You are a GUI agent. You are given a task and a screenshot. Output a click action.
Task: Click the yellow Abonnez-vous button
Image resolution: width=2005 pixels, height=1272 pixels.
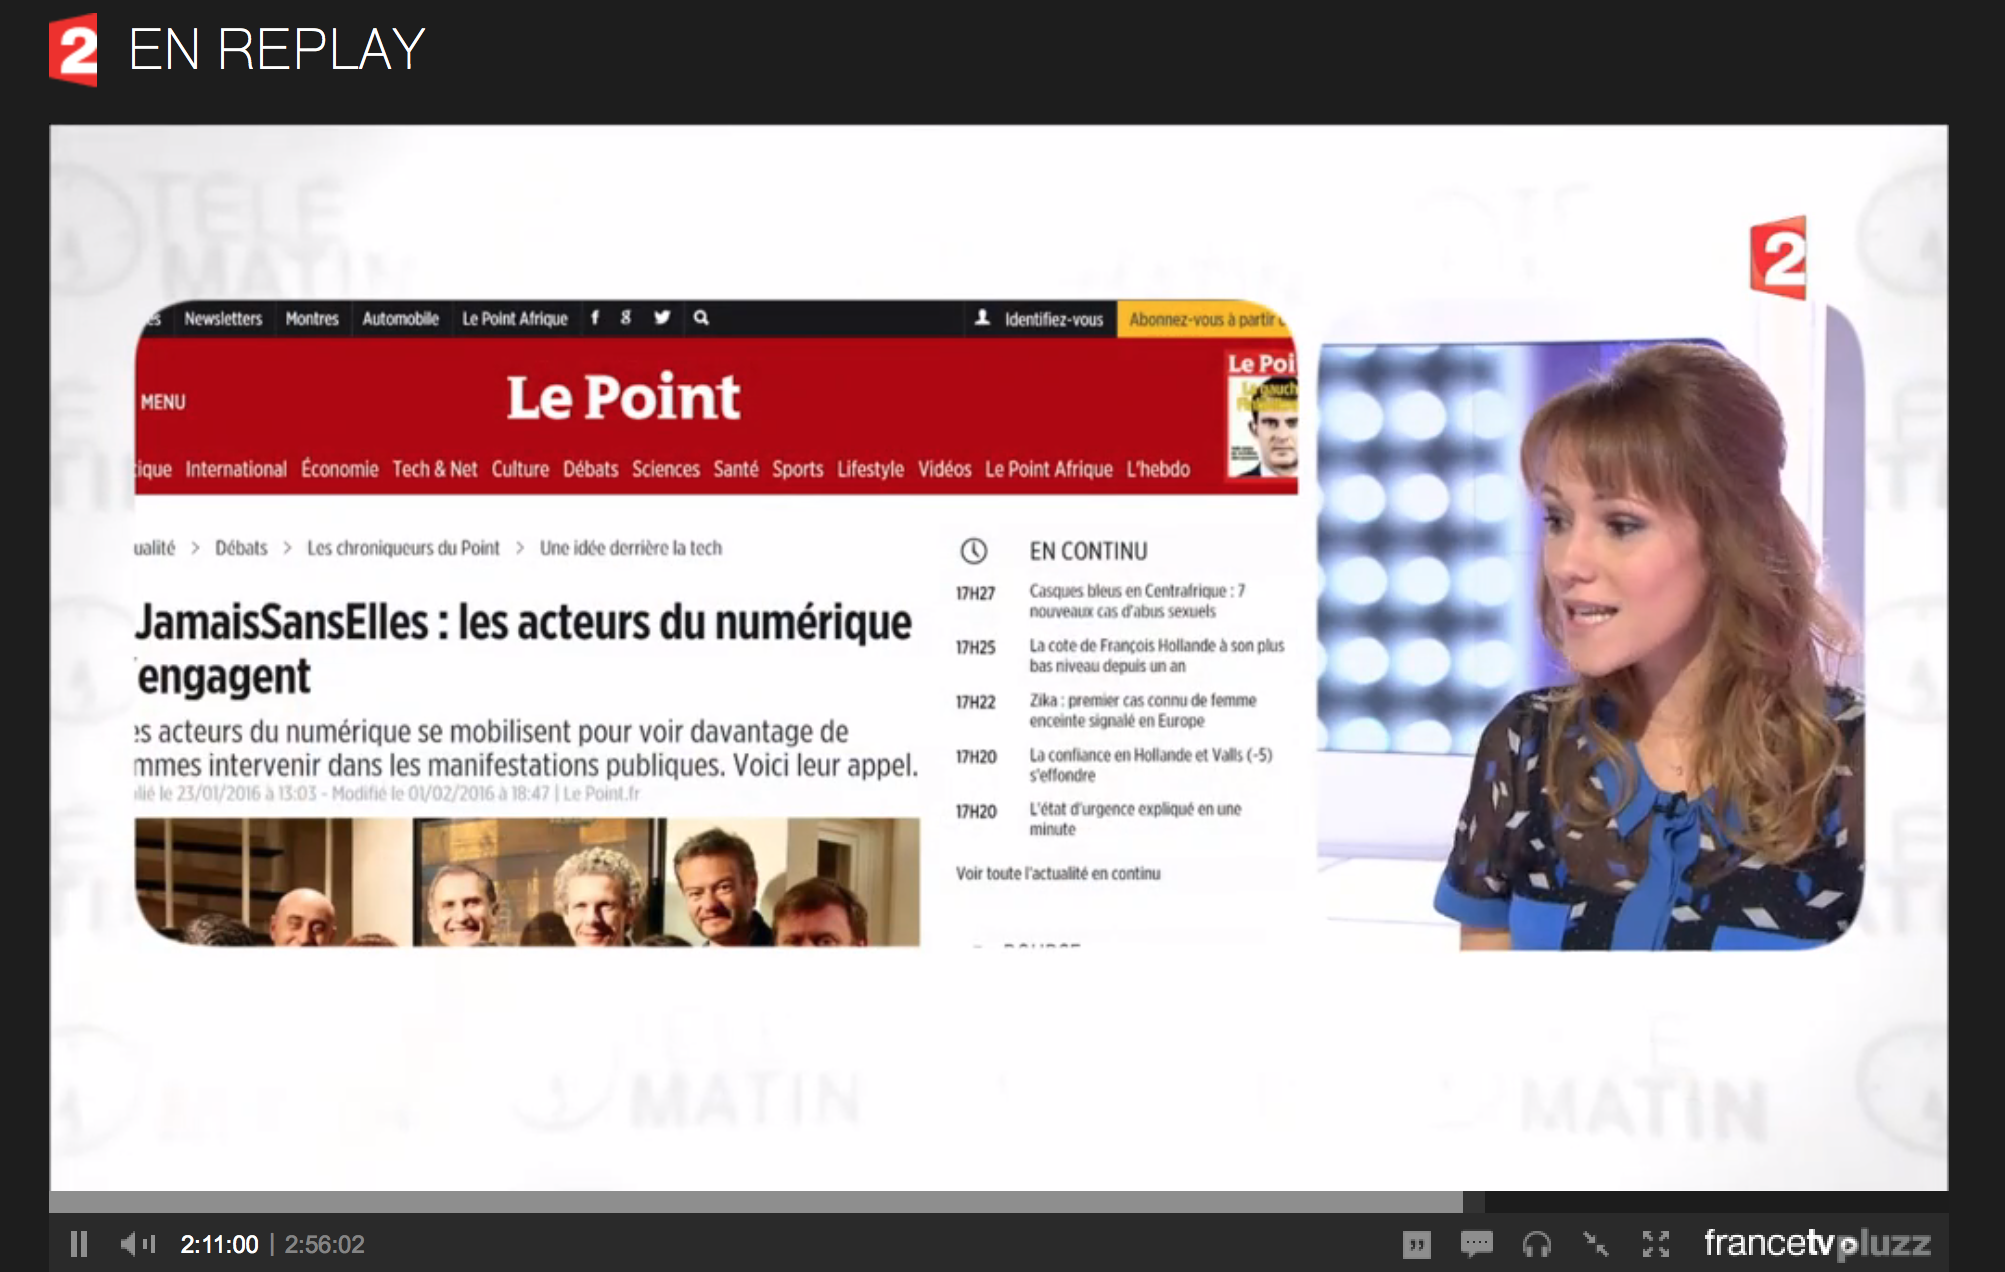[x=1206, y=319]
